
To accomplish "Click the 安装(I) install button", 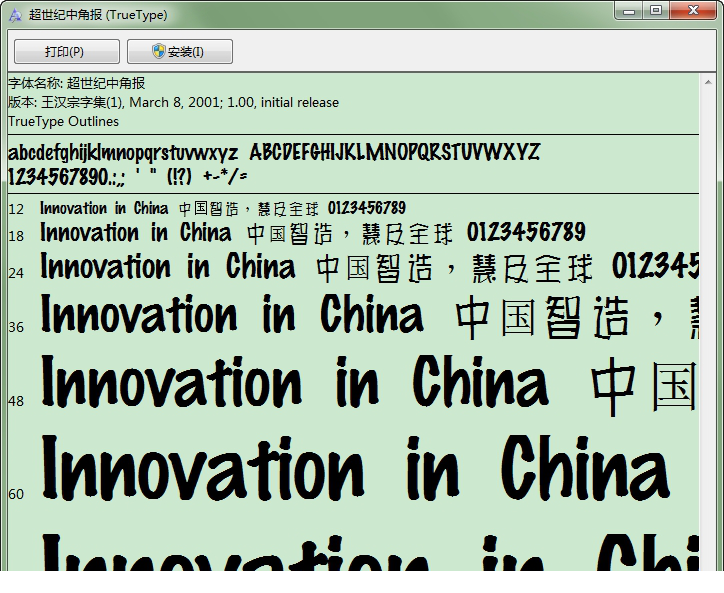I will tap(180, 51).
